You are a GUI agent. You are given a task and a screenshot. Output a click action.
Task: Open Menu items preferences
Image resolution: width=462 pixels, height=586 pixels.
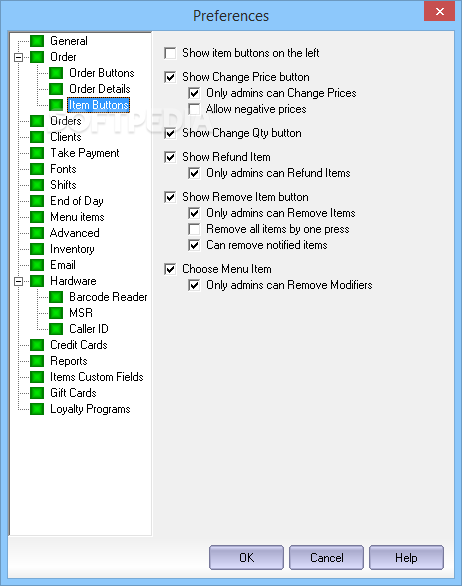(77, 217)
